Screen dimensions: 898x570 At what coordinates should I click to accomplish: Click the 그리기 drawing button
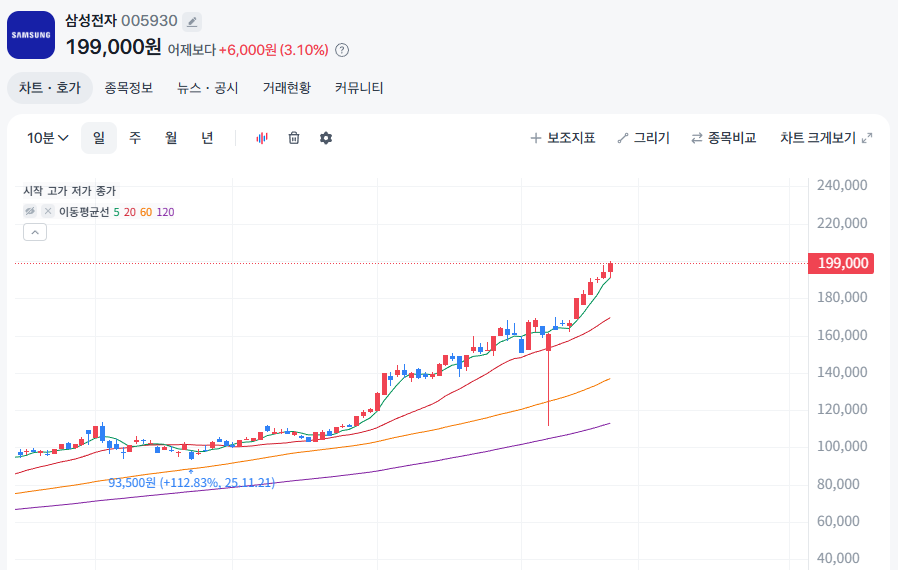pyautogui.click(x=644, y=138)
